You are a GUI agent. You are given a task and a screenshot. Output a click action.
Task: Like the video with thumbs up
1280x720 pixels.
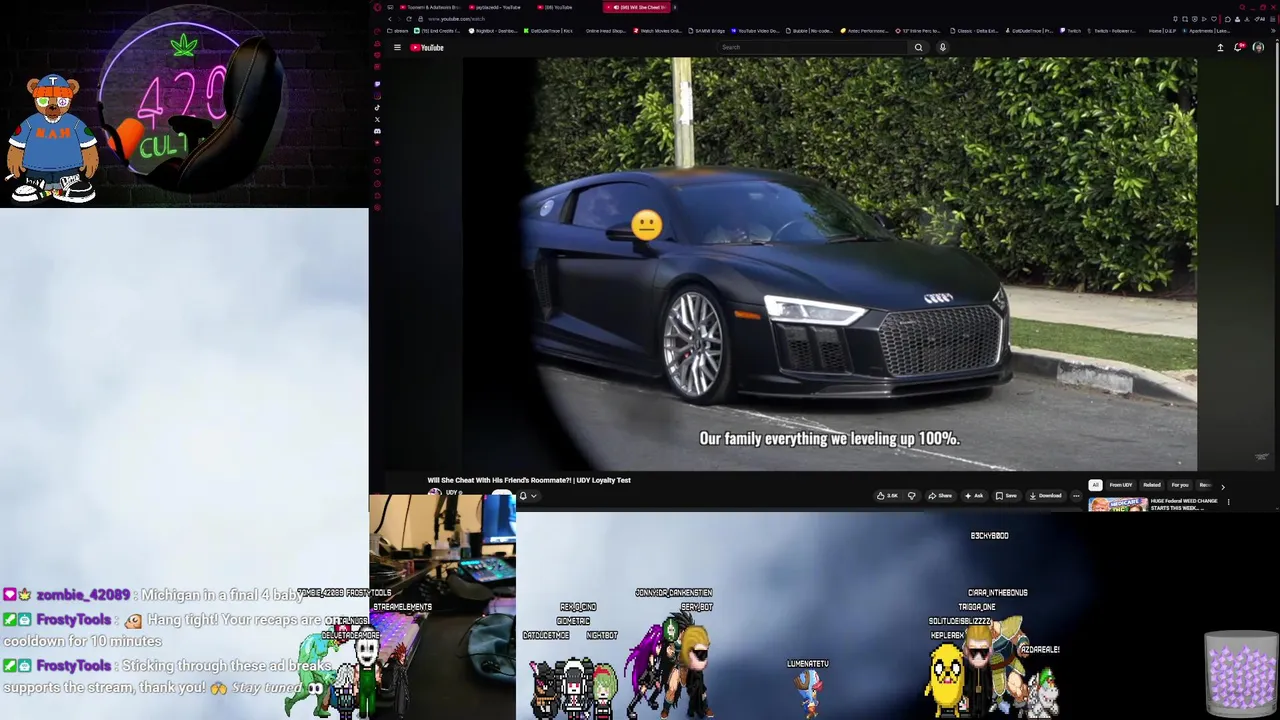click(888, 496)
